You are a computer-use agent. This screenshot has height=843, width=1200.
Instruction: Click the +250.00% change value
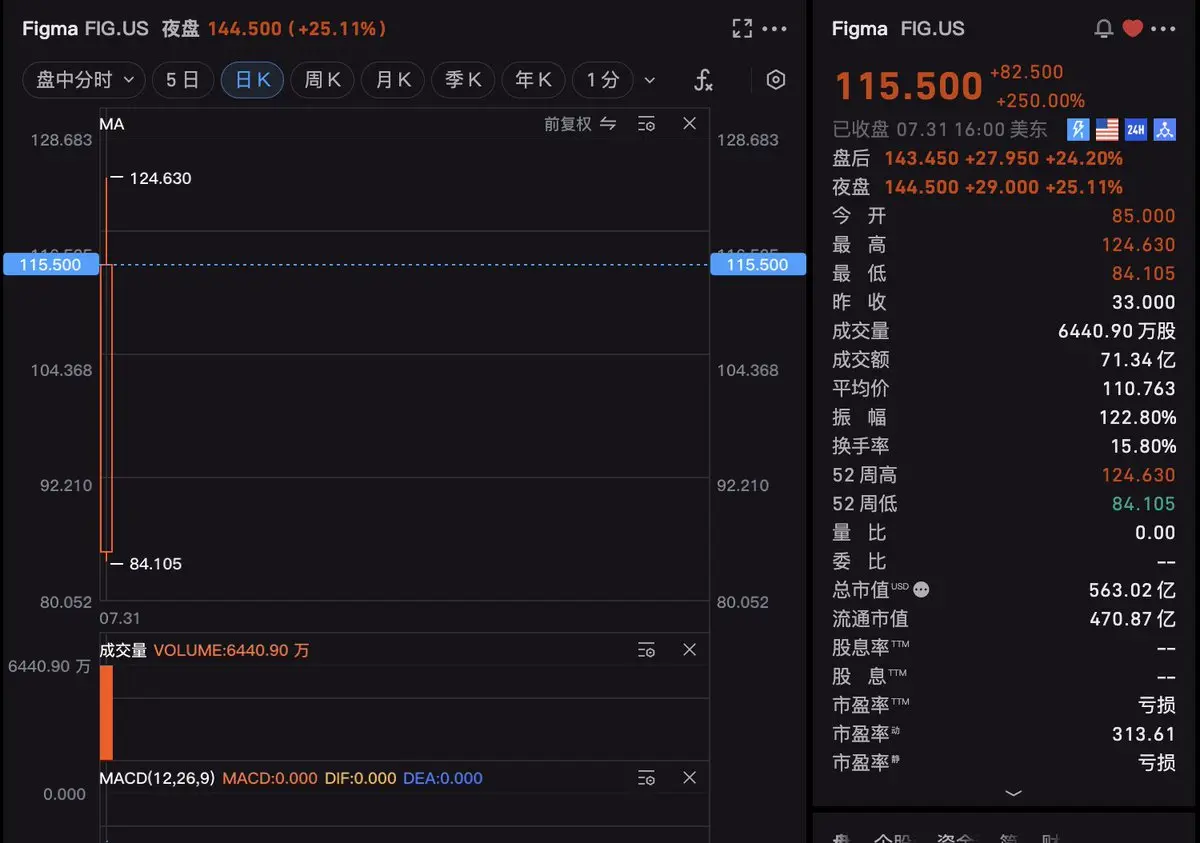1040,101
